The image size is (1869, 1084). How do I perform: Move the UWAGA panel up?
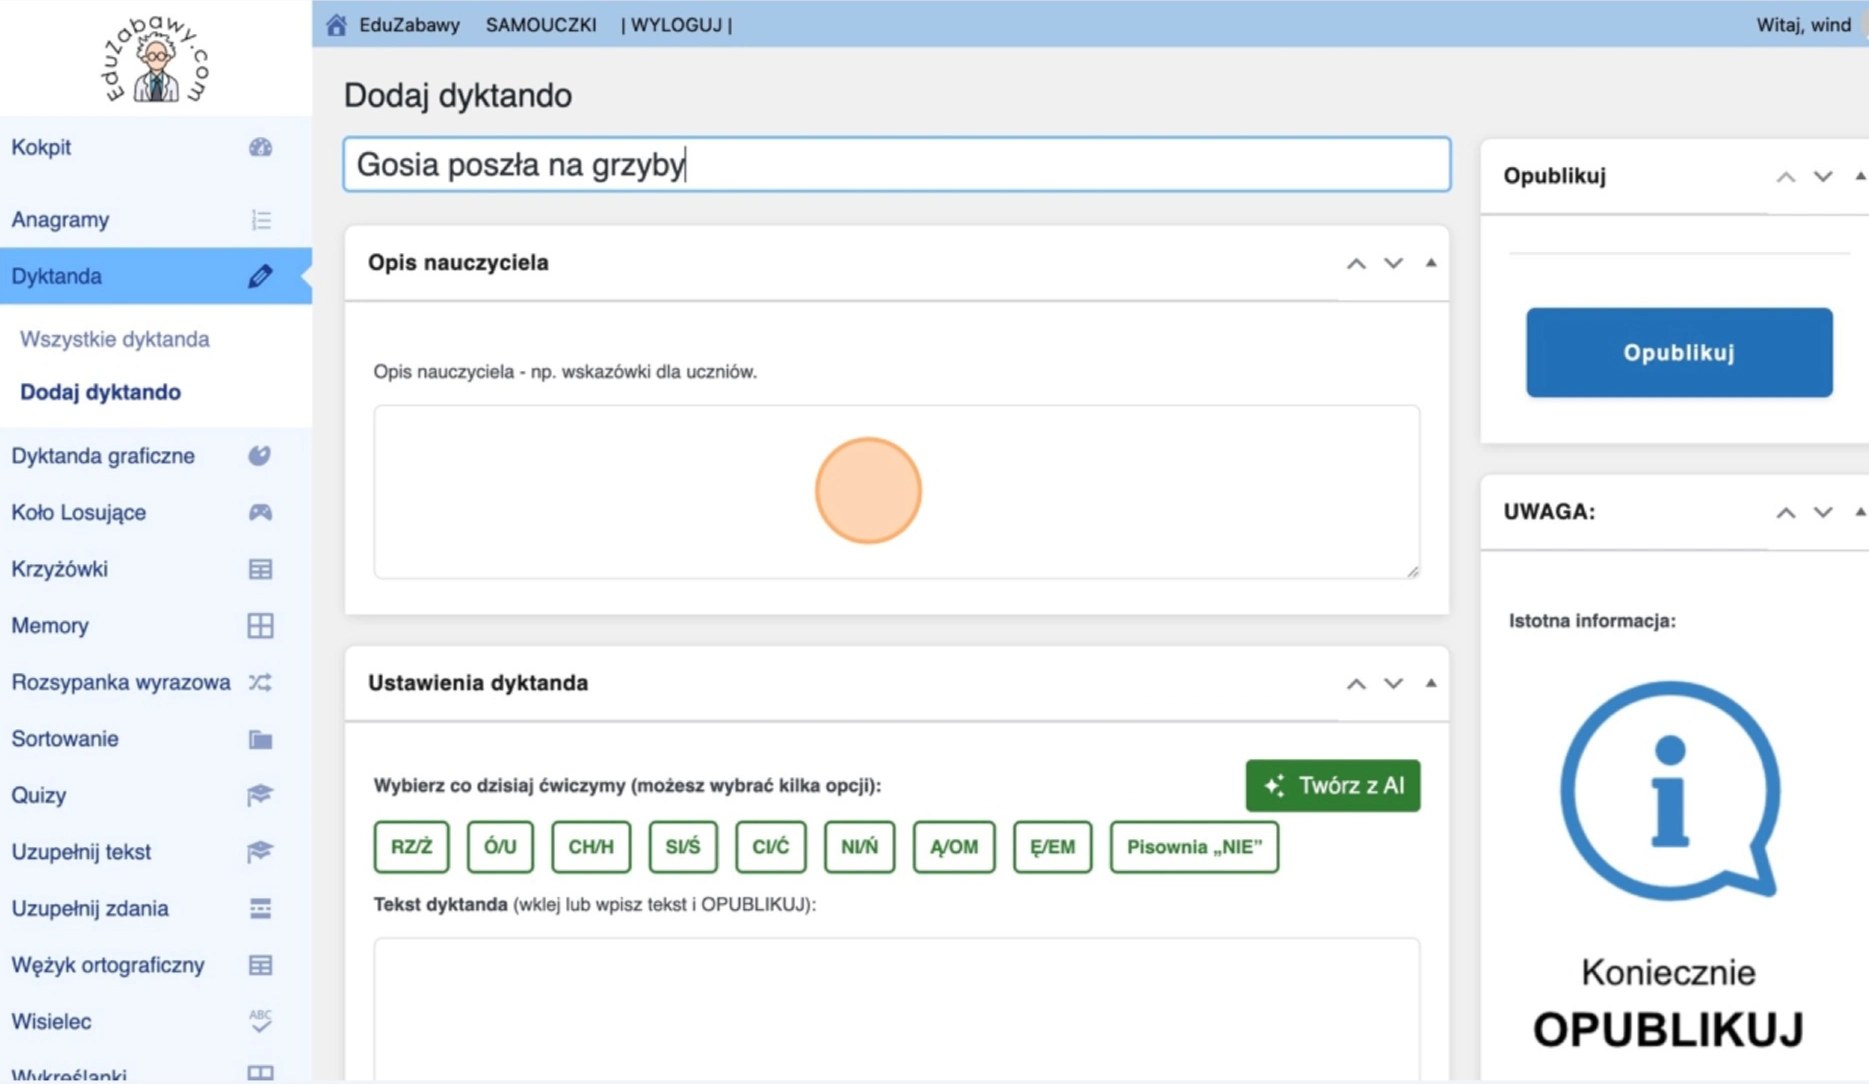(1785, 513)
